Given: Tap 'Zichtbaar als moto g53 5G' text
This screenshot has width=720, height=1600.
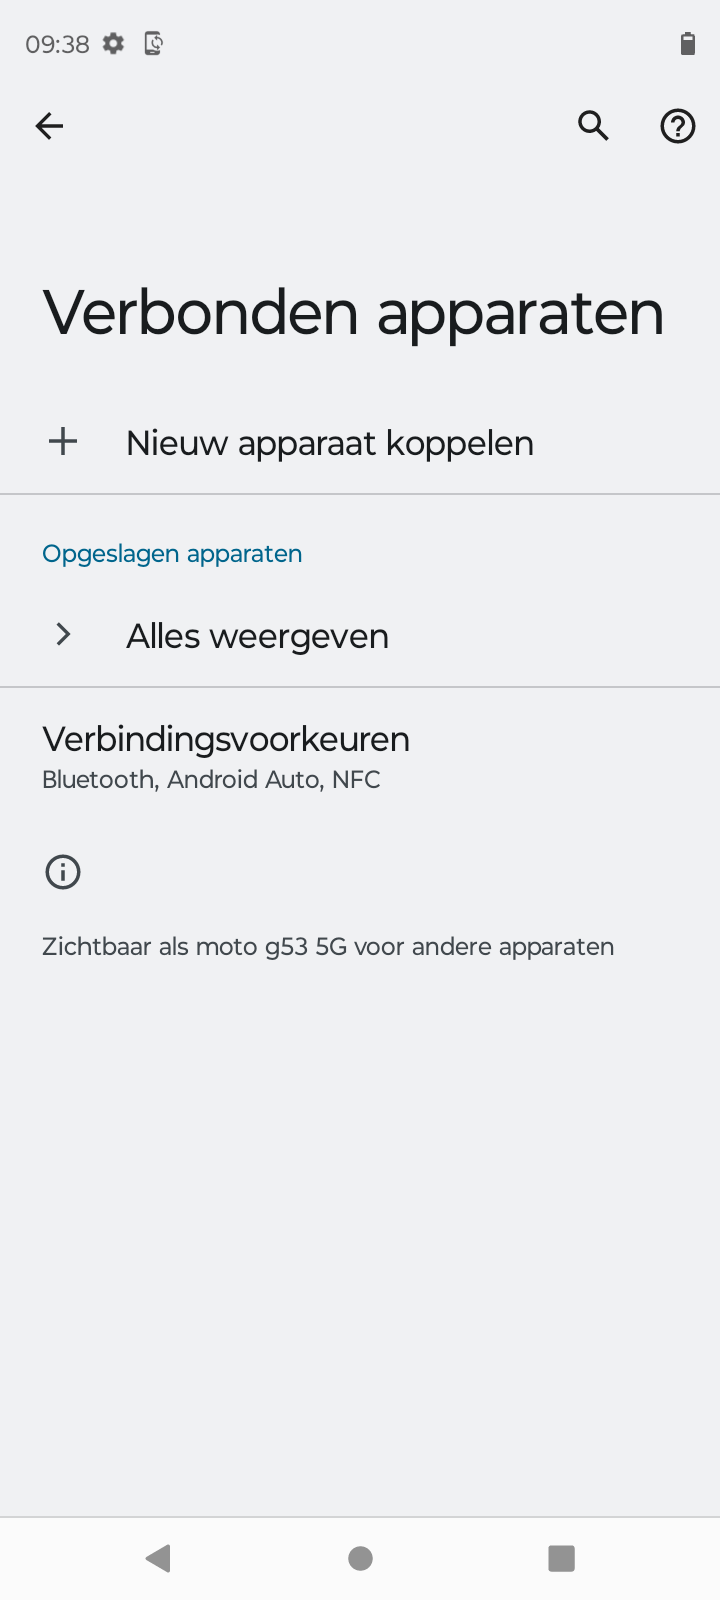Looking at the screenshot, I should pos(196,946).
